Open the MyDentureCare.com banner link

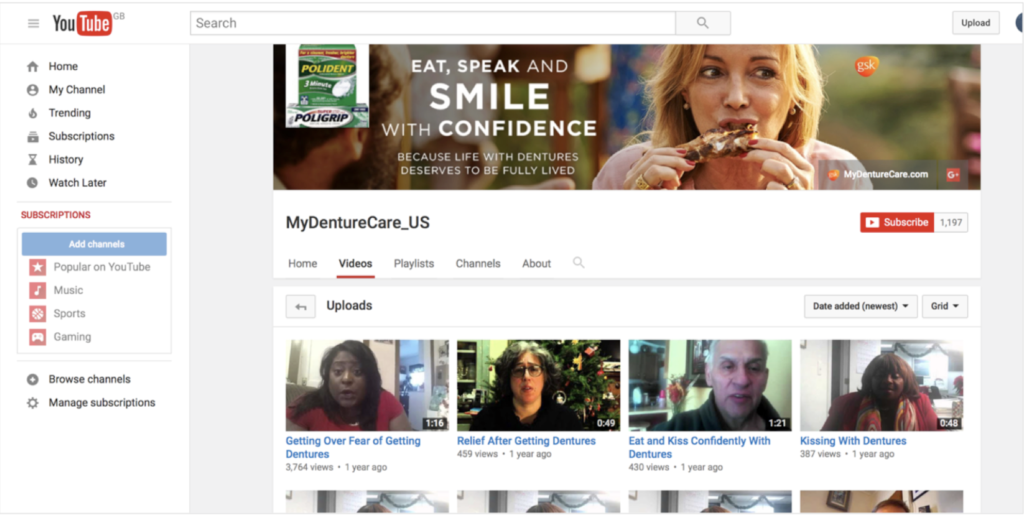click(879, 174)
